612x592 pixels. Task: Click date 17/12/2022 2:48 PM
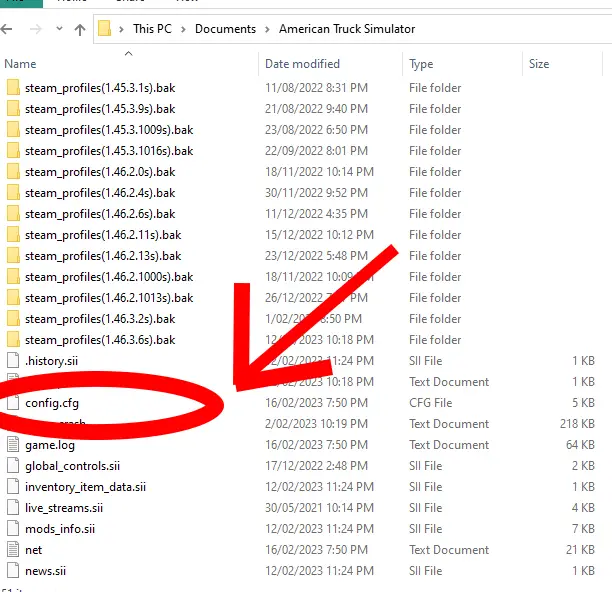[x=316, y=466]
